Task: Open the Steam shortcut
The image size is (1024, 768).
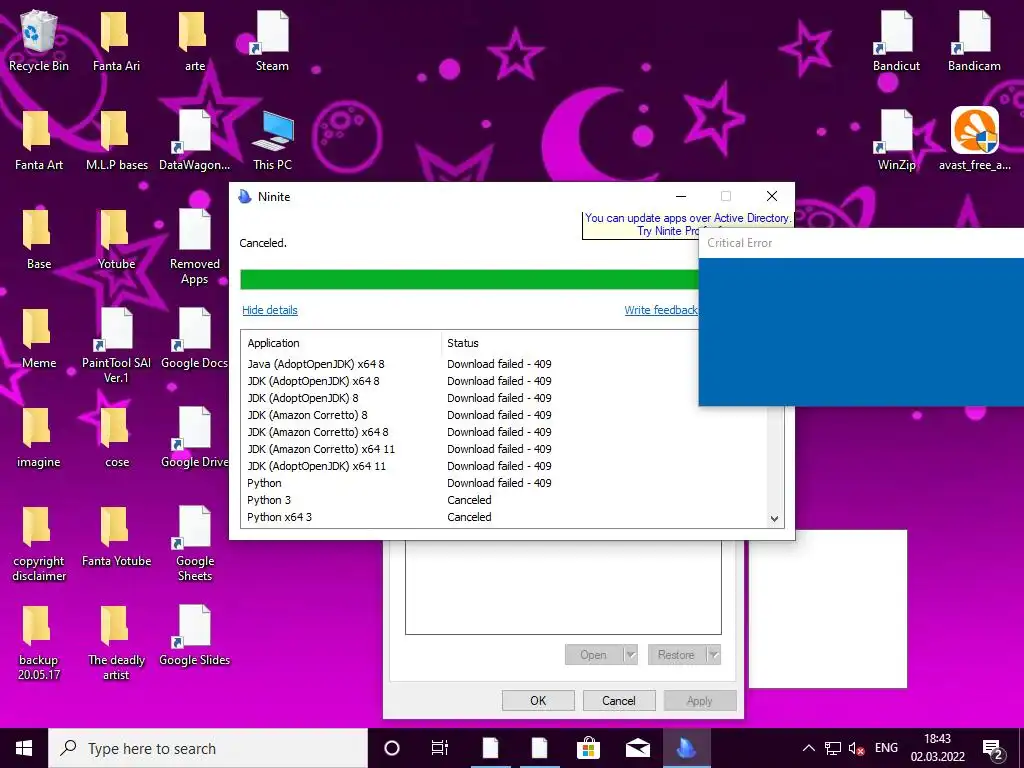Action: pos(272,40)
